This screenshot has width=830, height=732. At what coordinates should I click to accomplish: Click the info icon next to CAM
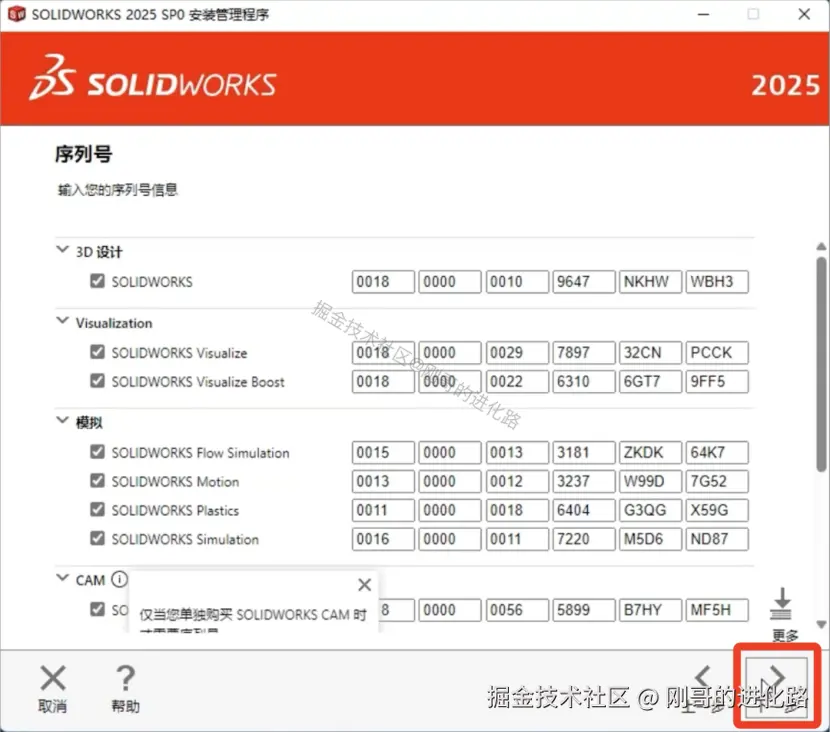pos(118,578)
